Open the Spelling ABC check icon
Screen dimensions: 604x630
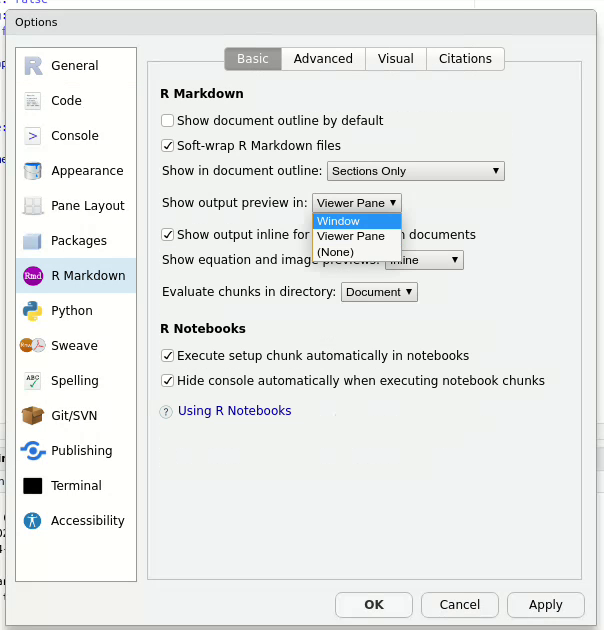(x=33, y=381)
